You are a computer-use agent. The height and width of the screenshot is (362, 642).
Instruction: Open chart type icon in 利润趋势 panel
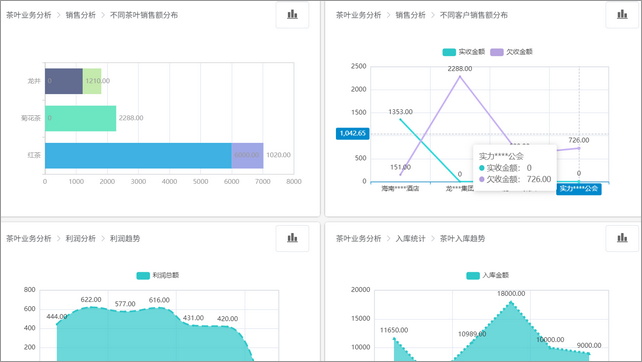(x=292, y=238)
